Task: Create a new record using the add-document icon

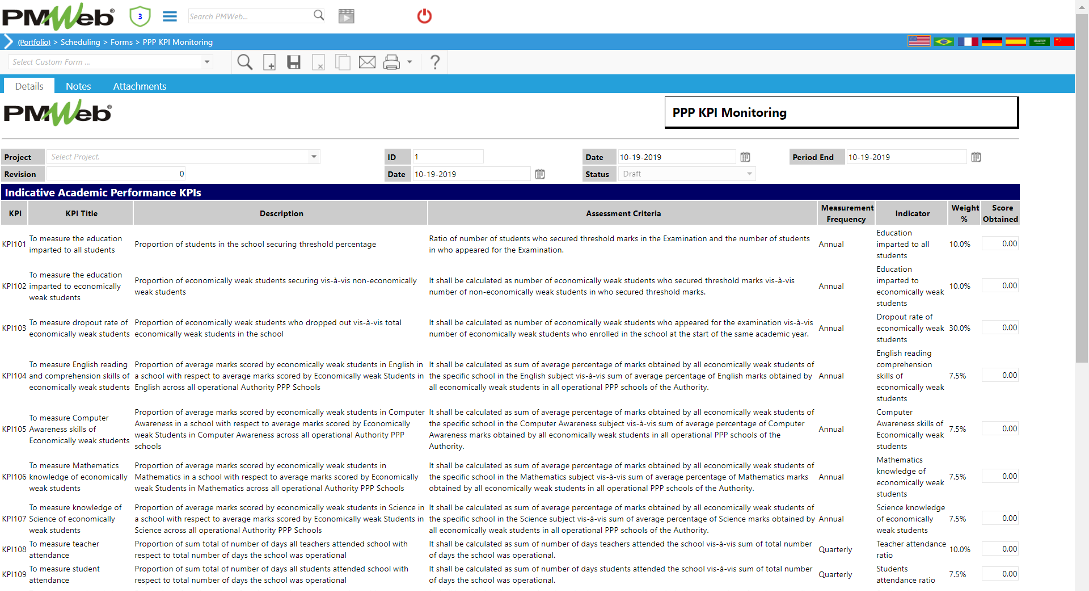Action: pyautogui.click(x=269, y=62)
